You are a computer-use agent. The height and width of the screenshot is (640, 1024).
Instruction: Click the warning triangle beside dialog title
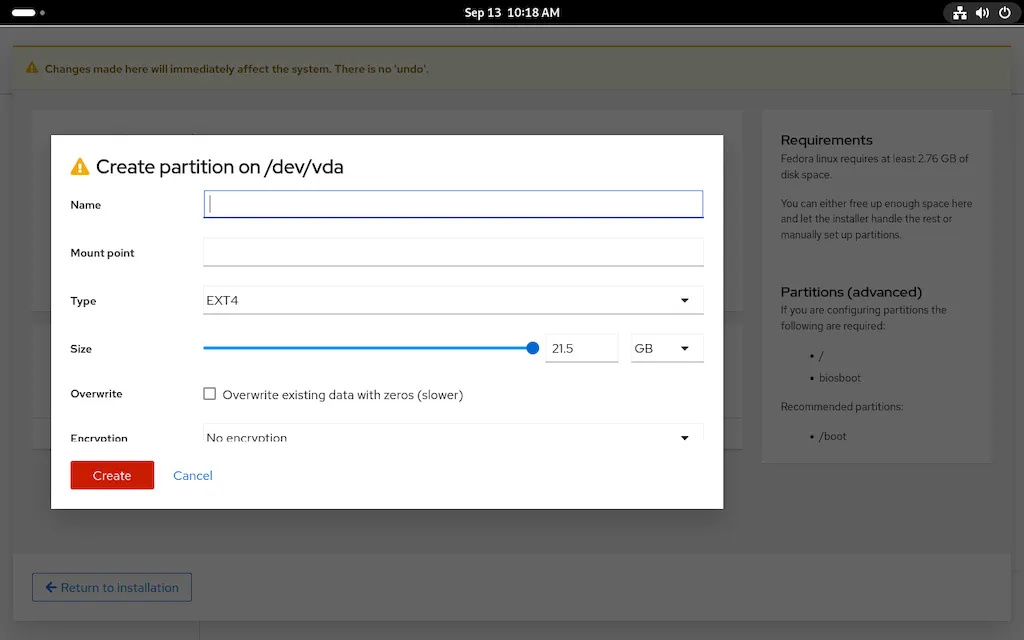pos(80,167)
